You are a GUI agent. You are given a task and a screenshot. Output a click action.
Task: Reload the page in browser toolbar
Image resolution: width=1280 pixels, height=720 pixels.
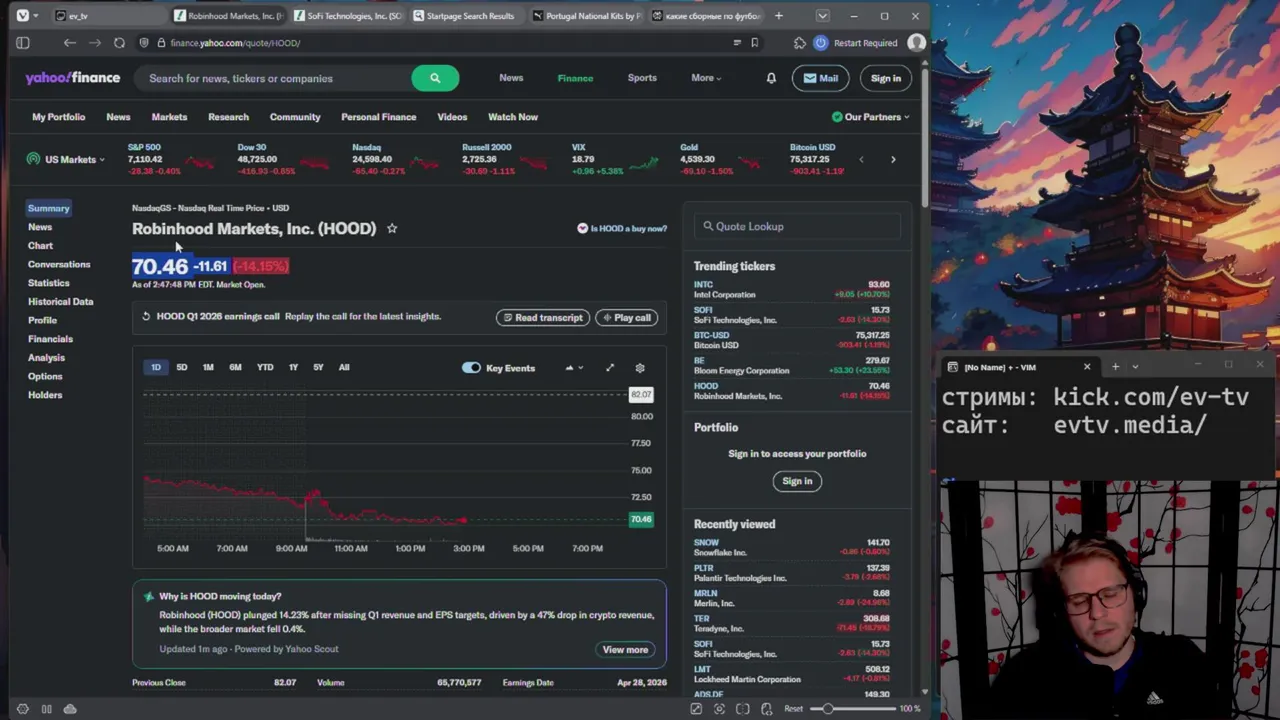(119, 43)
